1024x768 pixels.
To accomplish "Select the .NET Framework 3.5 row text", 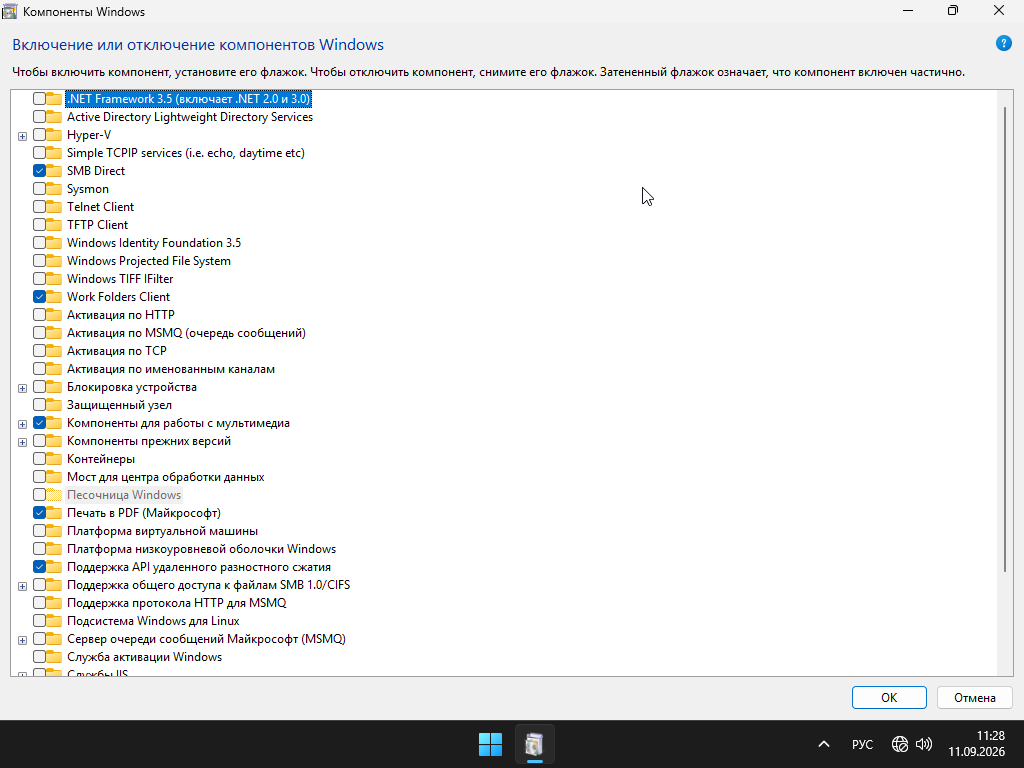I will click(x=188, y=99).
